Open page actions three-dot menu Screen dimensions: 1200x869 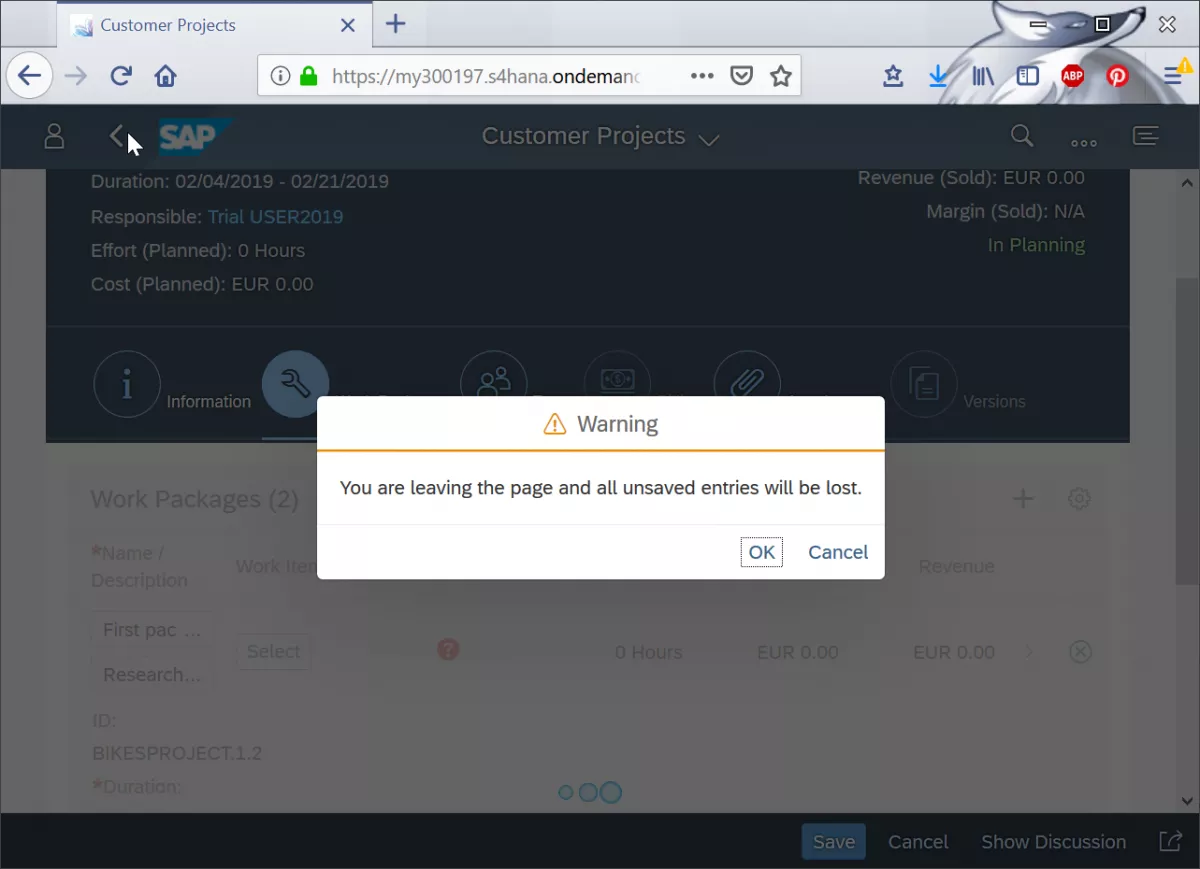[702, 76]
